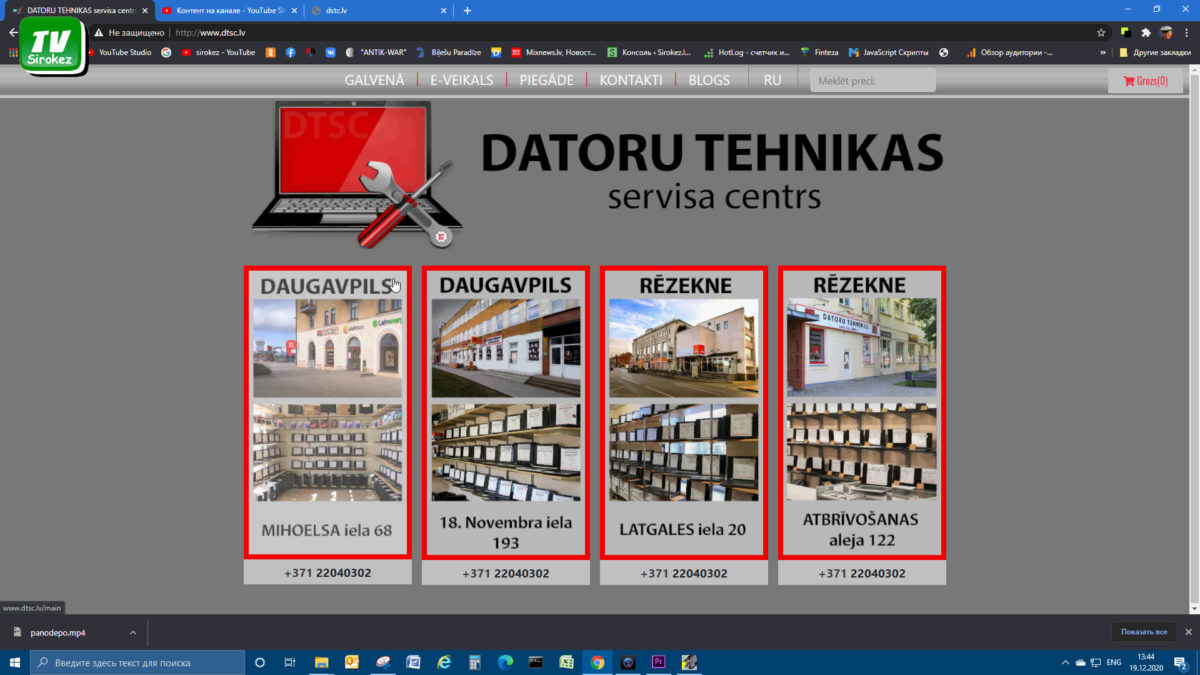Screen dimensions: 1200x675
Task: Expand options for panodepo.mp4 download
Action: (x=133, y=632)
